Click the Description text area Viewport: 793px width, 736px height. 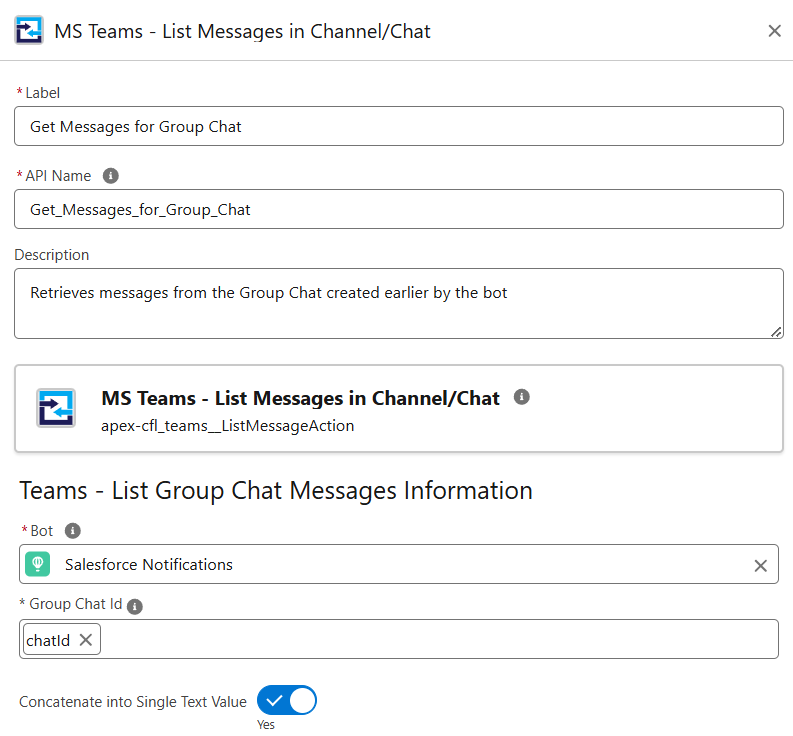(399, 304)
